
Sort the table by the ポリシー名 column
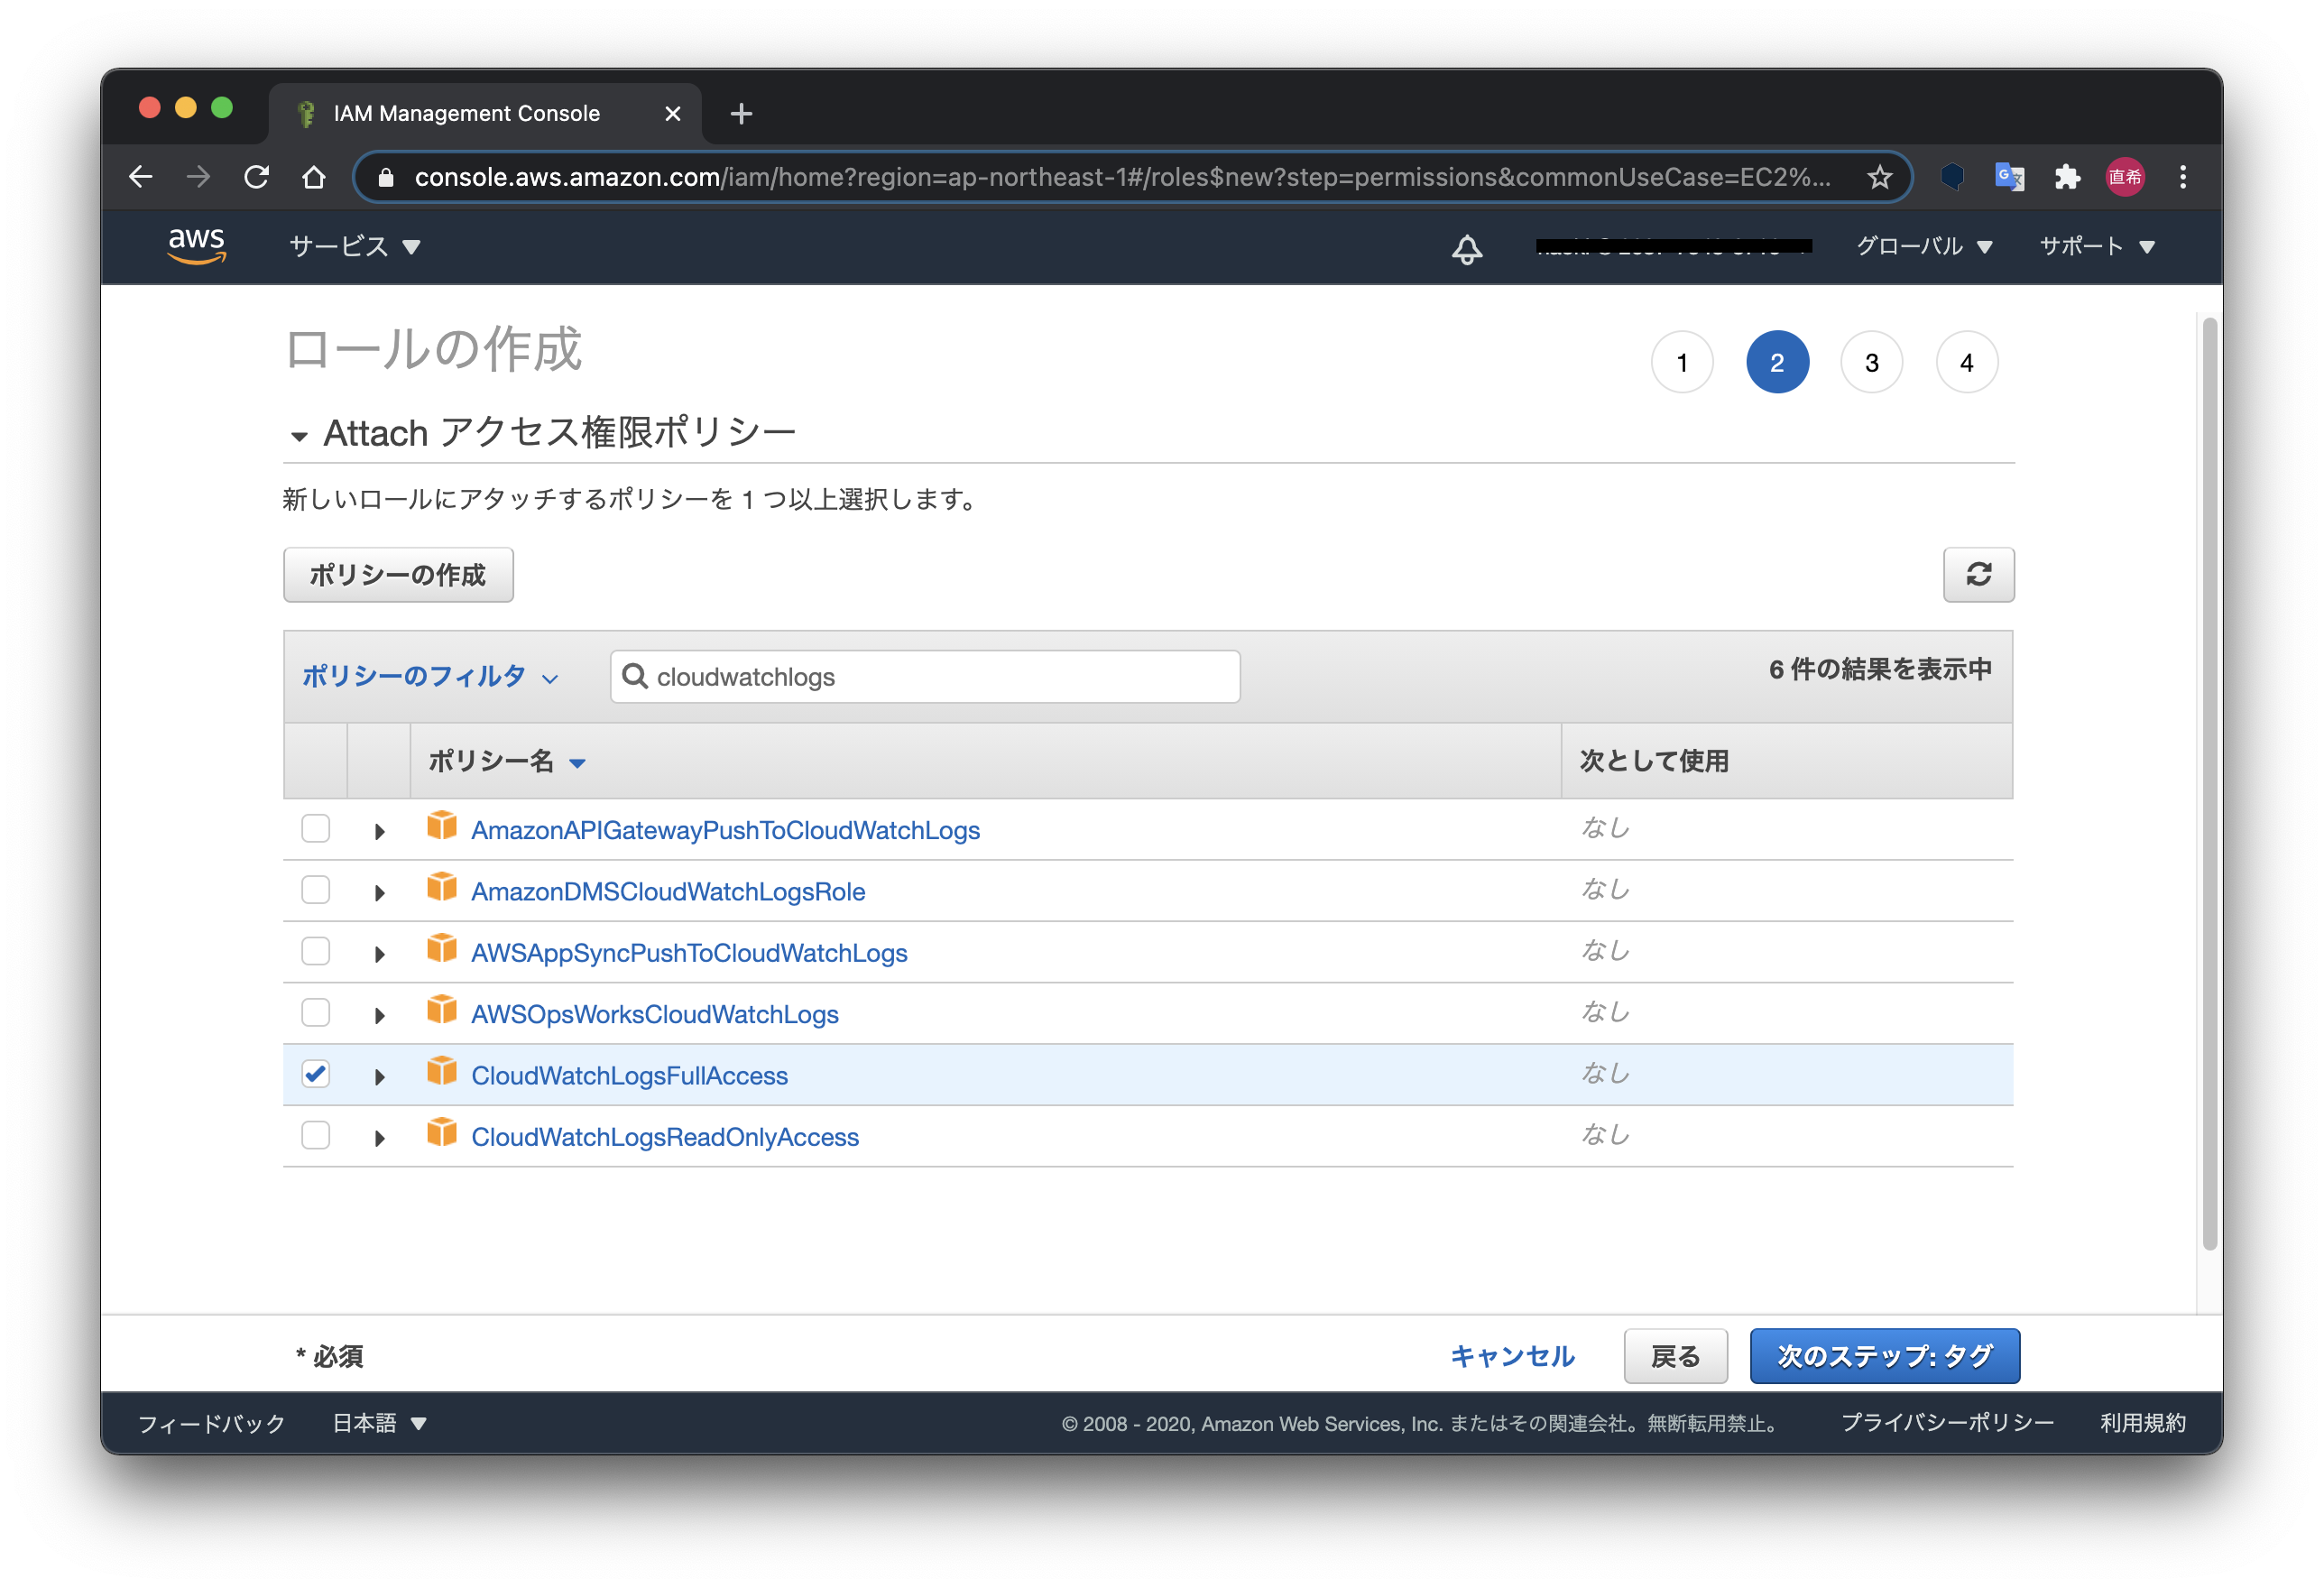click(506, 761)
